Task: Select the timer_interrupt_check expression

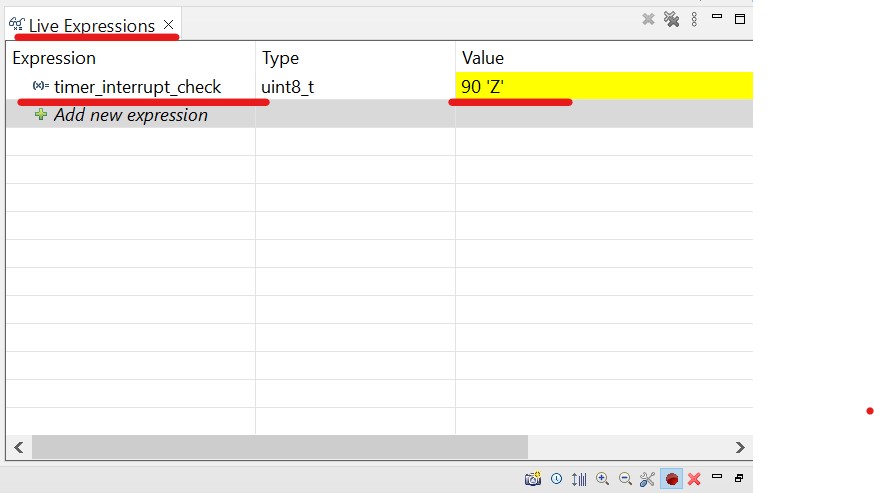Action: click(x=137, y=86)
